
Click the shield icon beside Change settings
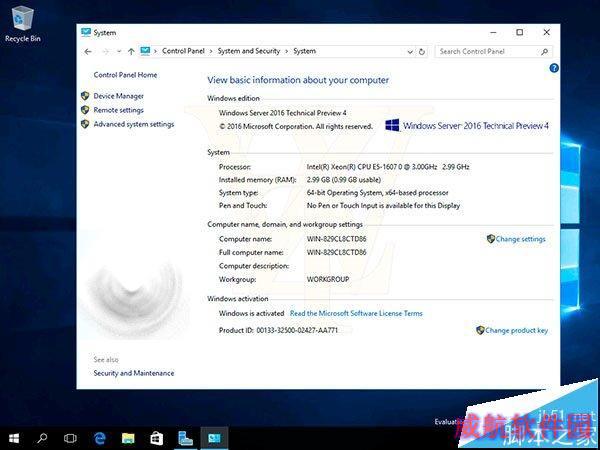click(x=491, y=239)
